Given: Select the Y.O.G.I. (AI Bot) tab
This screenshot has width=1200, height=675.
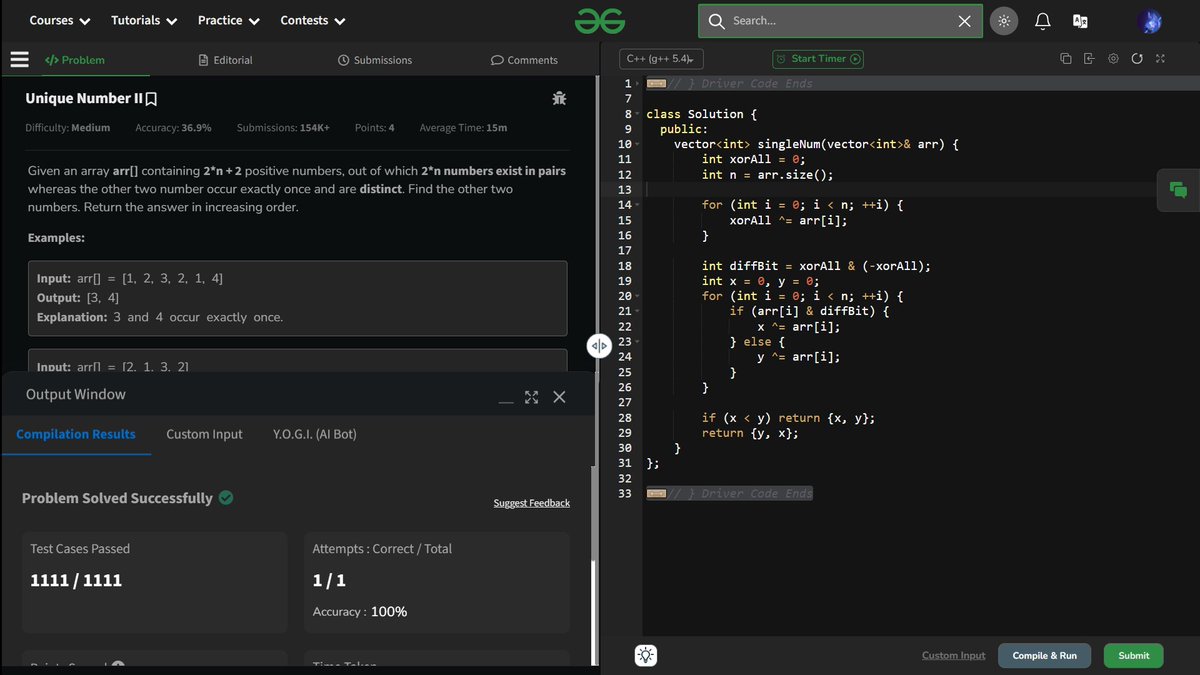Looking at the screenshot, I should click(x=315, y=434).
